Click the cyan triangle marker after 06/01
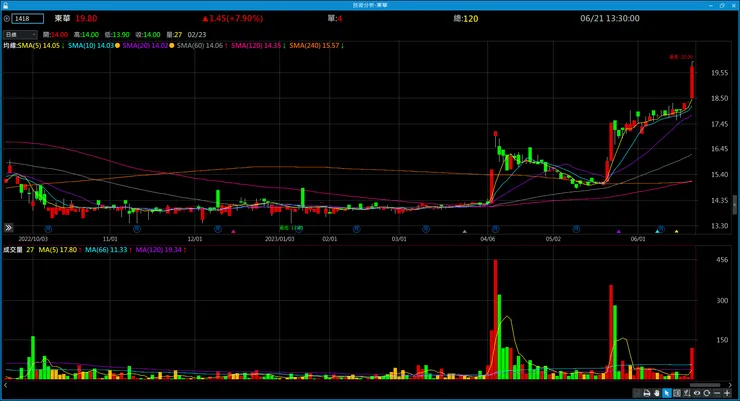Image resolution: width=740 pixels, height=401 pixels. click(657, 231)
